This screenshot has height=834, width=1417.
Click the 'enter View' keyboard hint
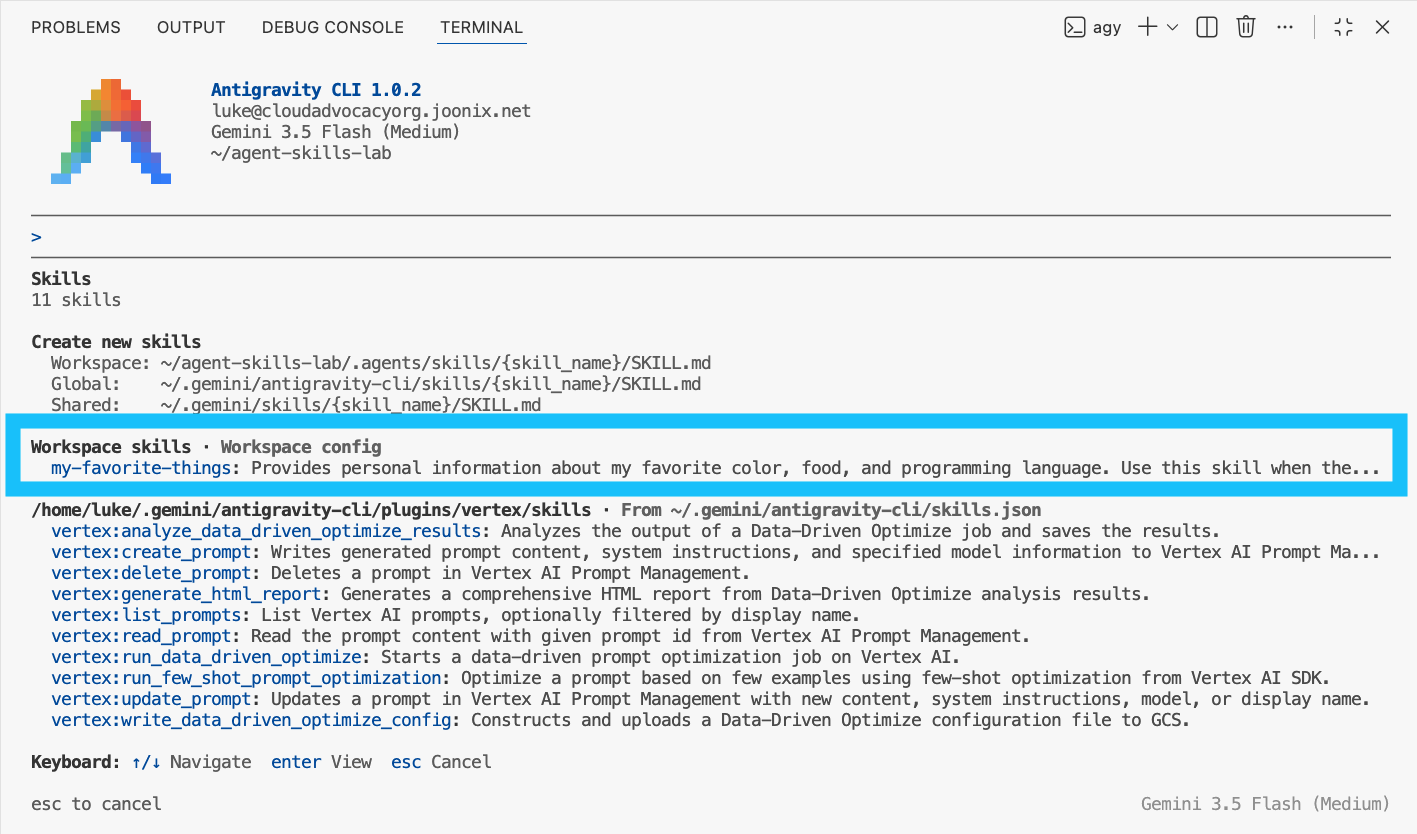click(x=321, y=762)
